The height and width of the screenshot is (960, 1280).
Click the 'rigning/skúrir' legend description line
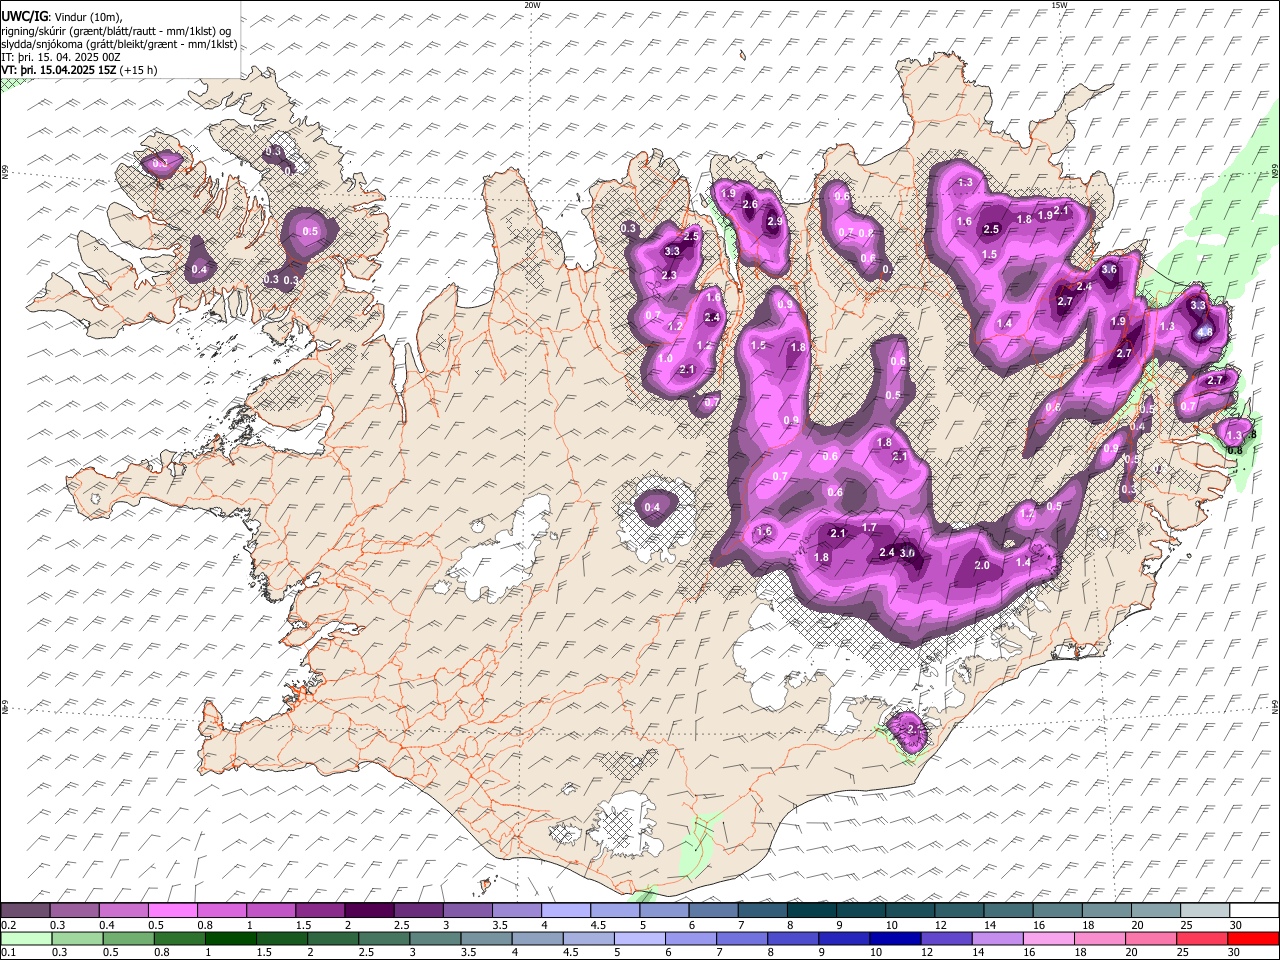pyautogui.click(x=116, y=30)
